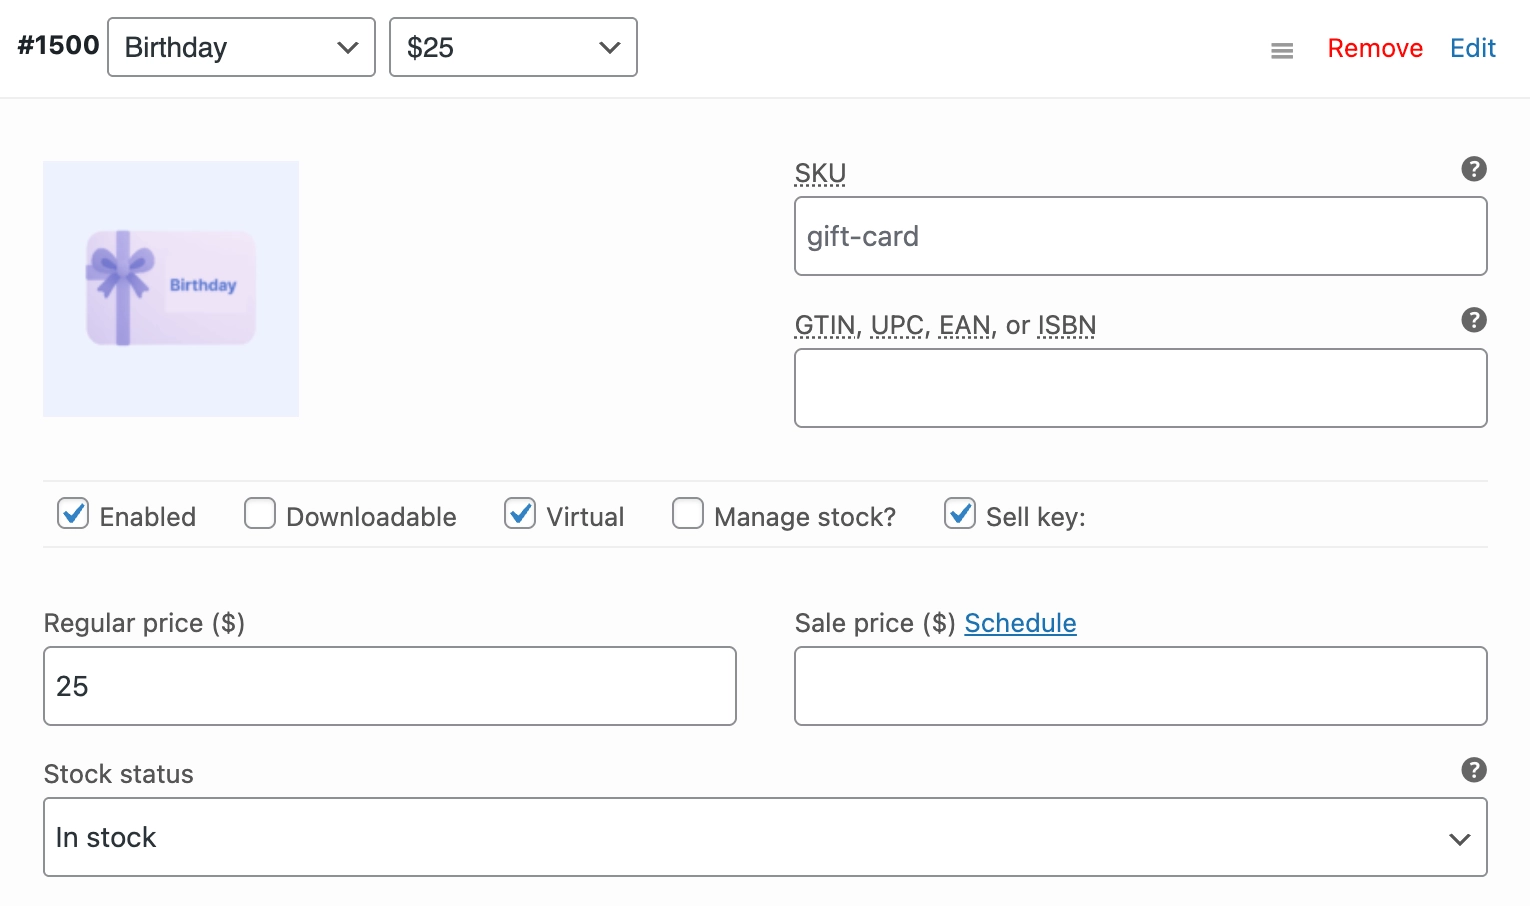Click Edit on variation #1500
1530x906 pixels.
tap(1472, 47)
